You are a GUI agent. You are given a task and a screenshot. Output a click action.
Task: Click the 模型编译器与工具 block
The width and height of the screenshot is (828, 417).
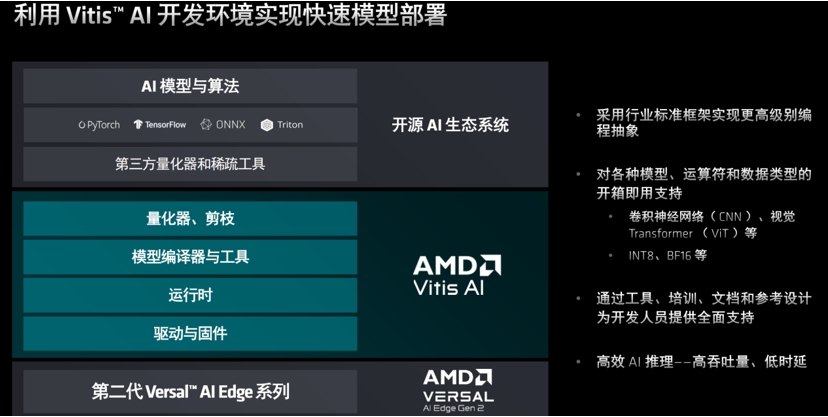190,257
